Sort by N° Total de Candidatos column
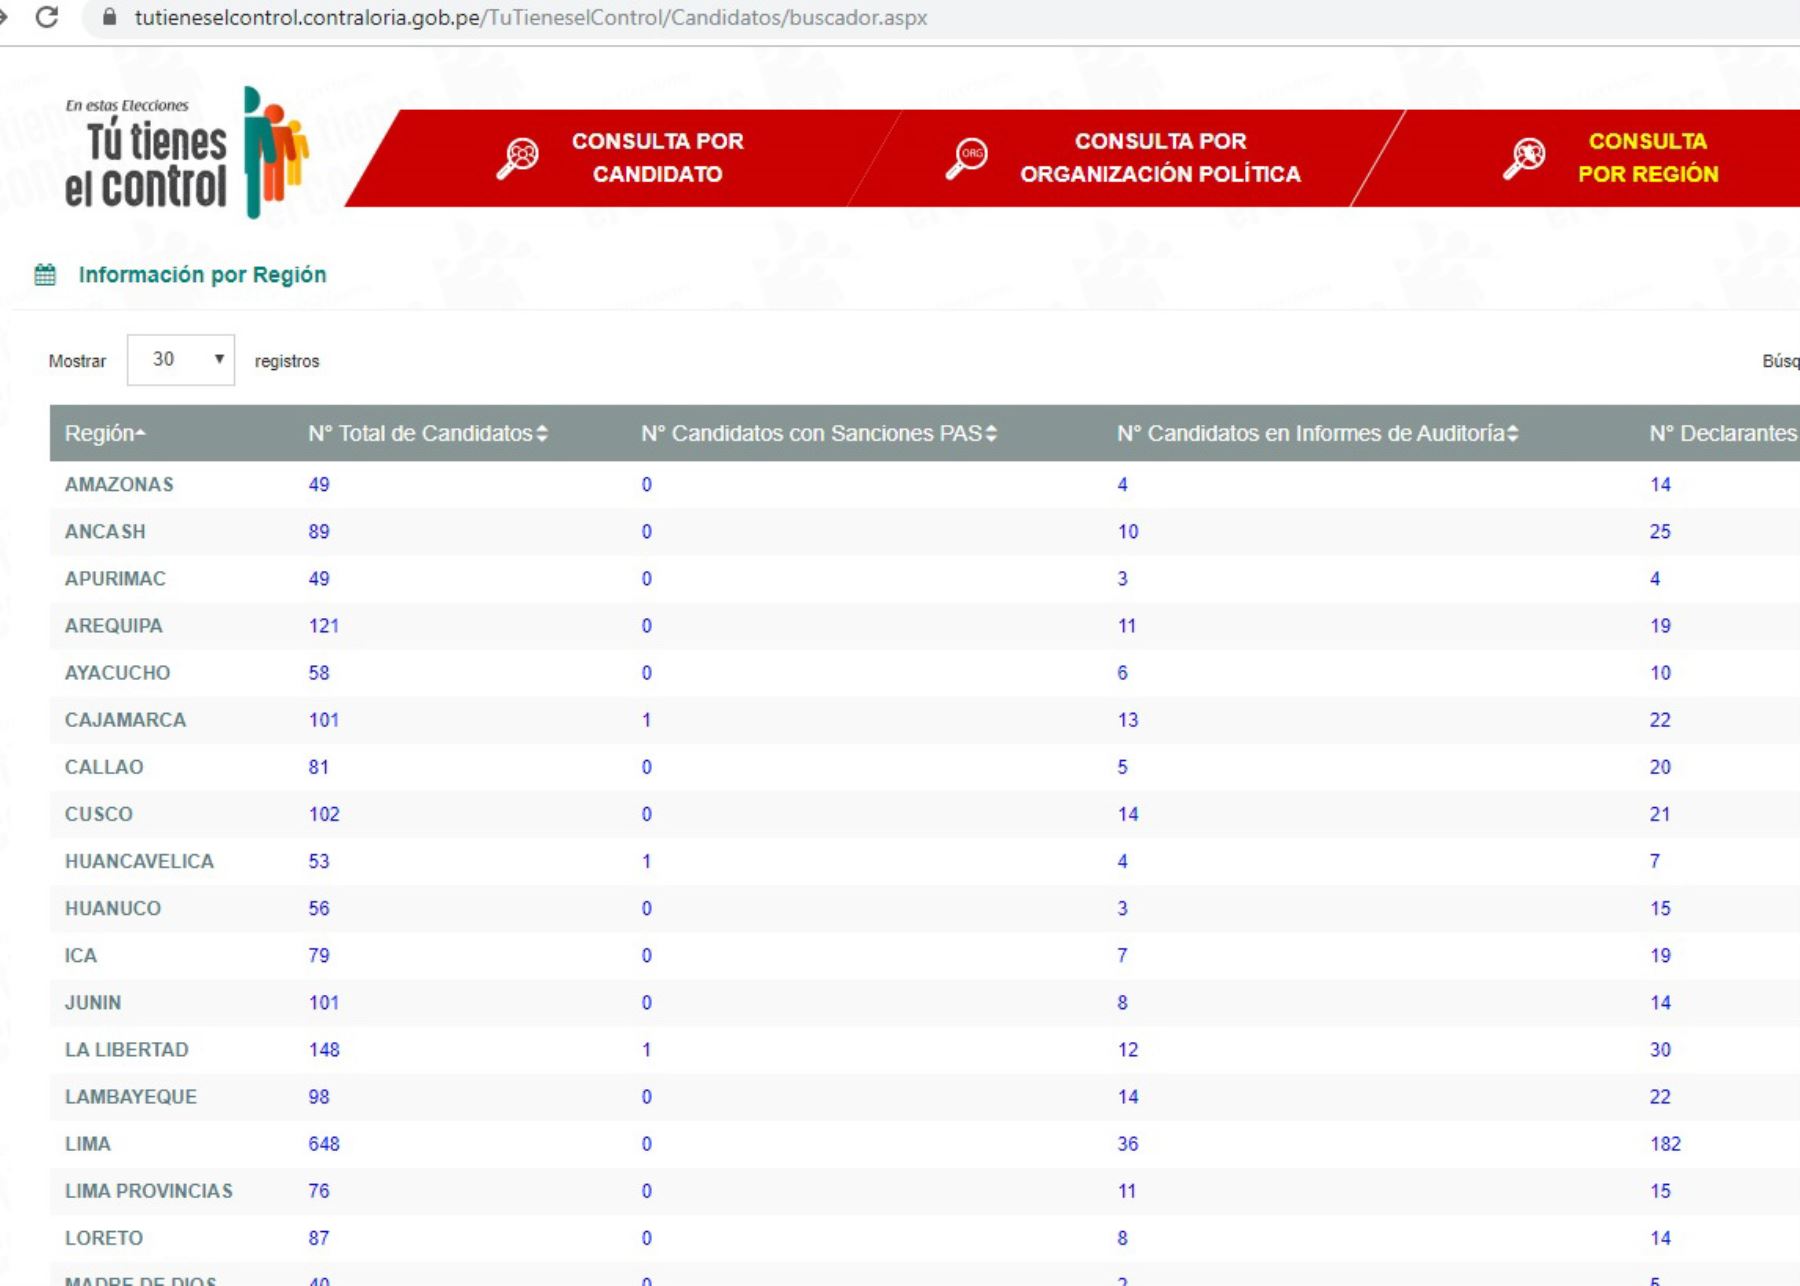 pyautogui.click(x=427, y=433)
